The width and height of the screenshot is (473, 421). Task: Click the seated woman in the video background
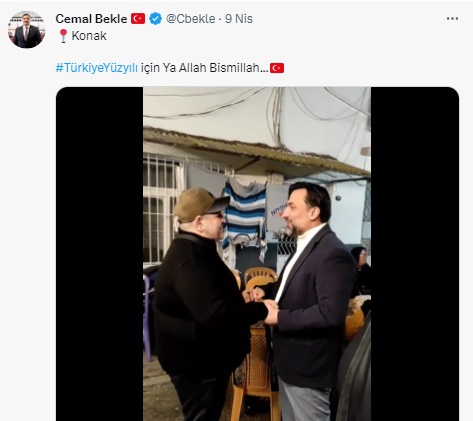pyautogui.click(x=361, y=272)
